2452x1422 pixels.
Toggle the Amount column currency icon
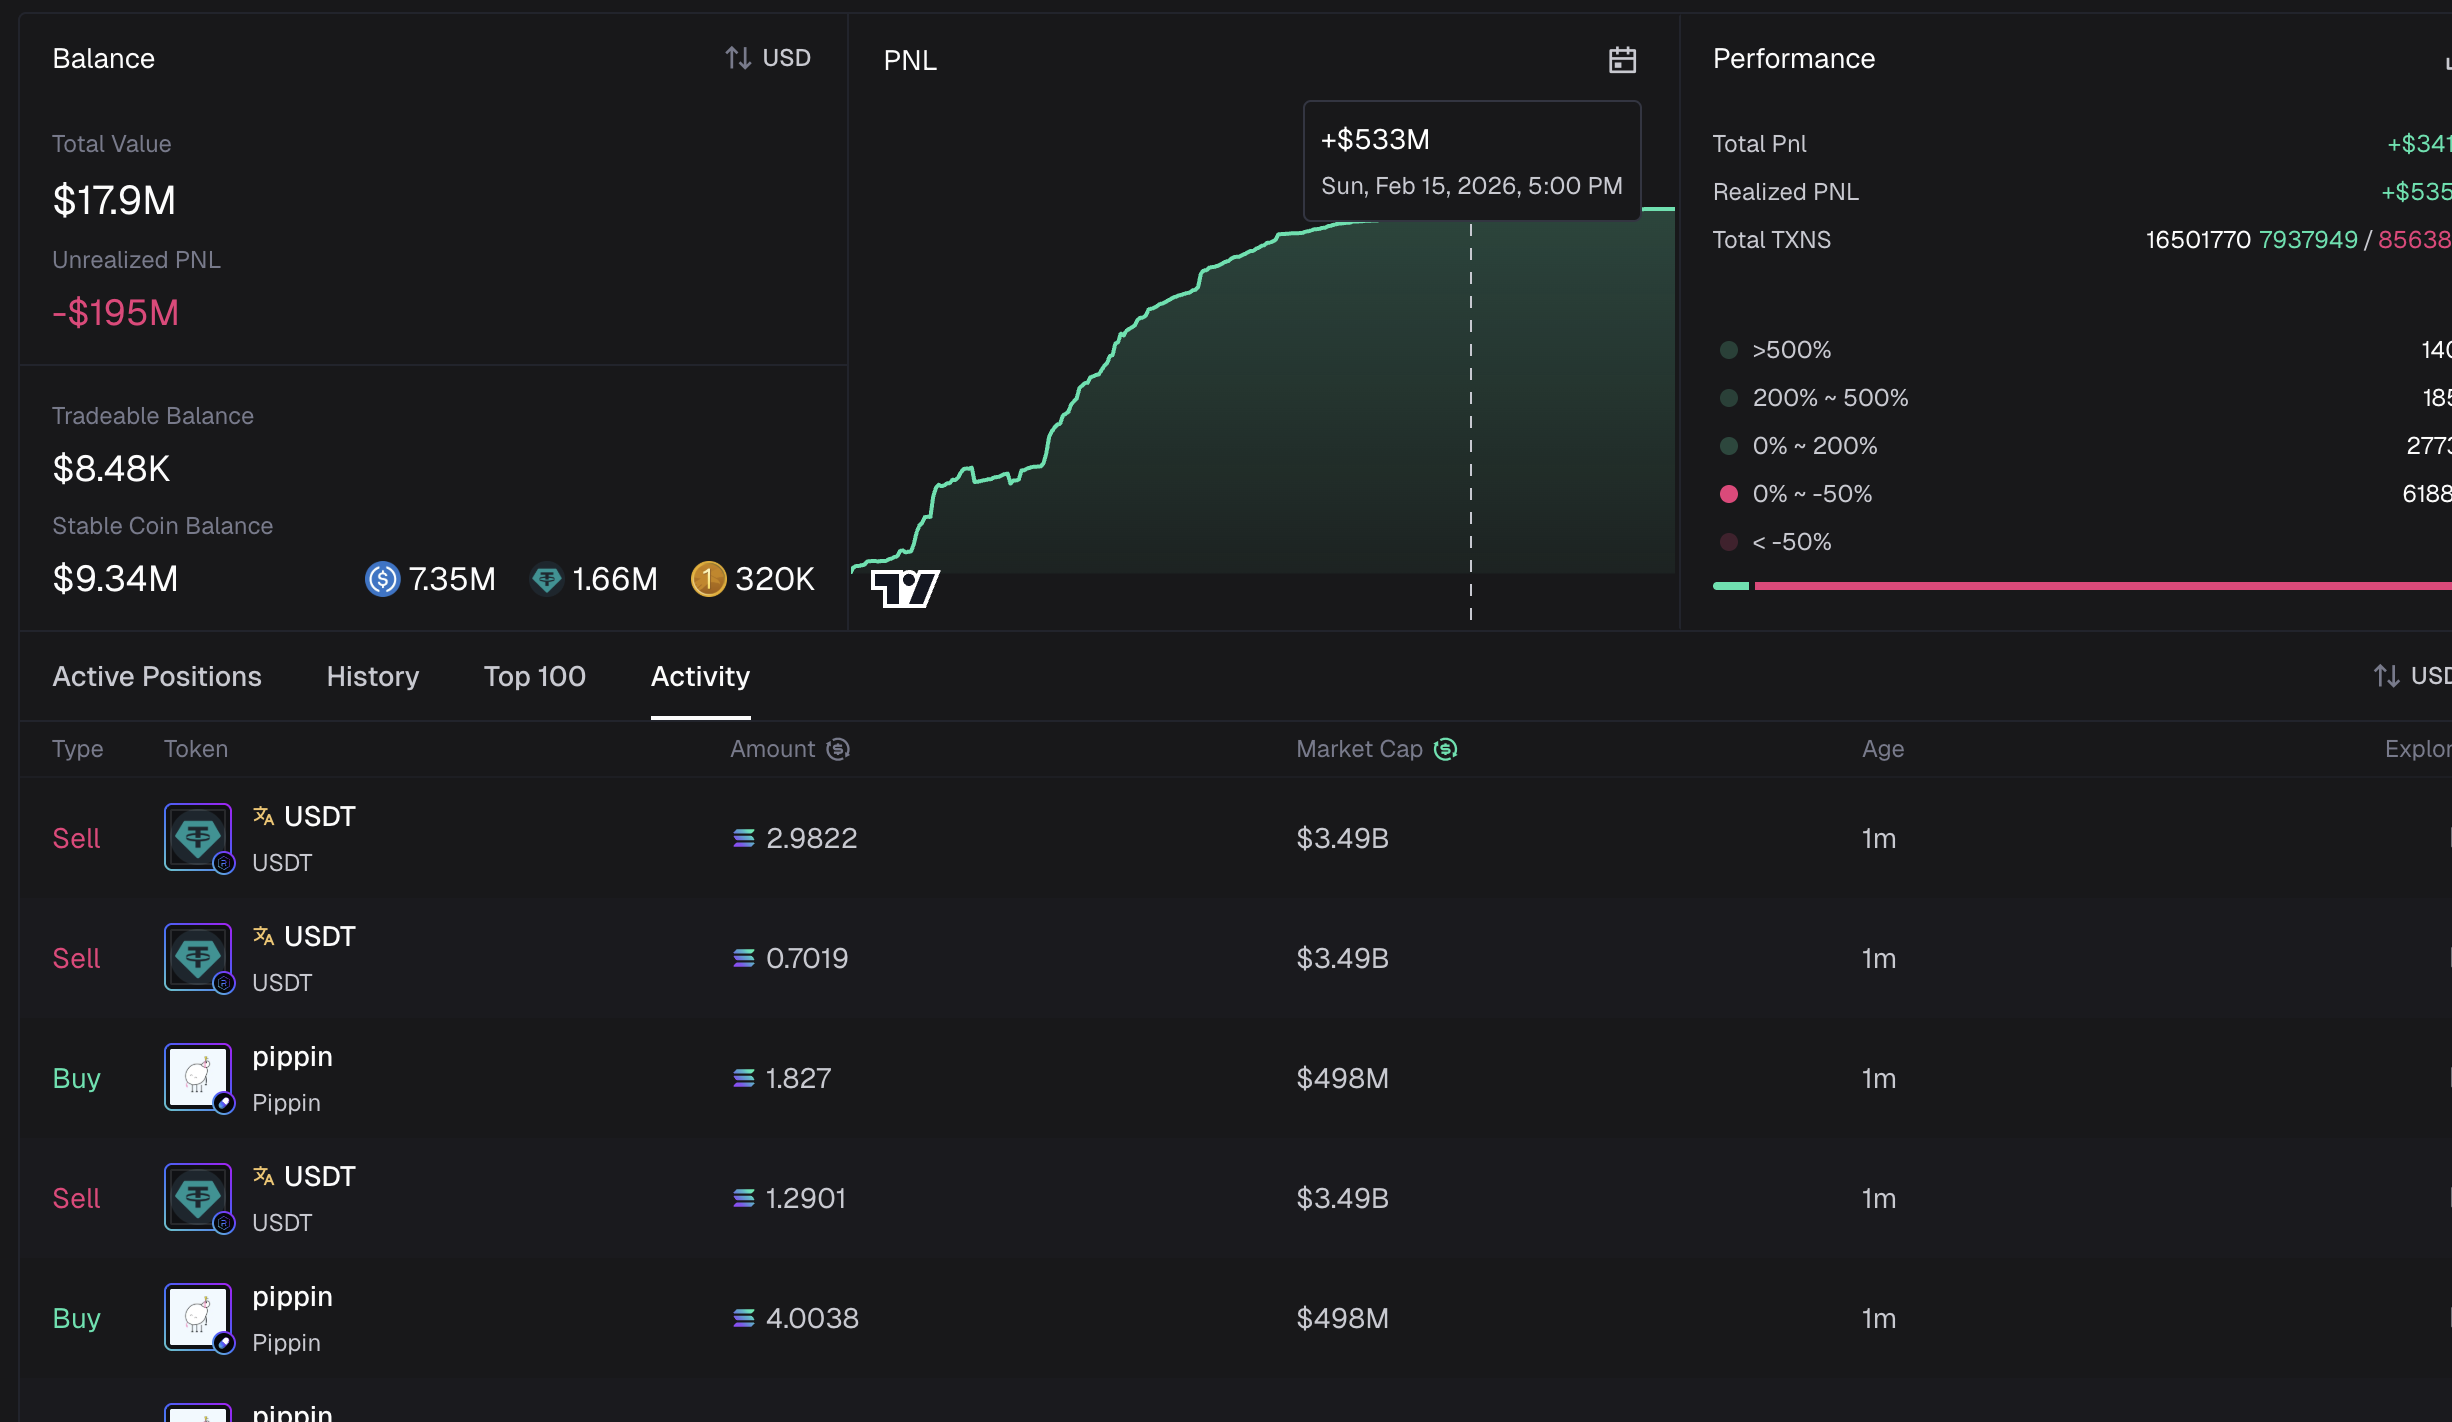pos(838,749)
